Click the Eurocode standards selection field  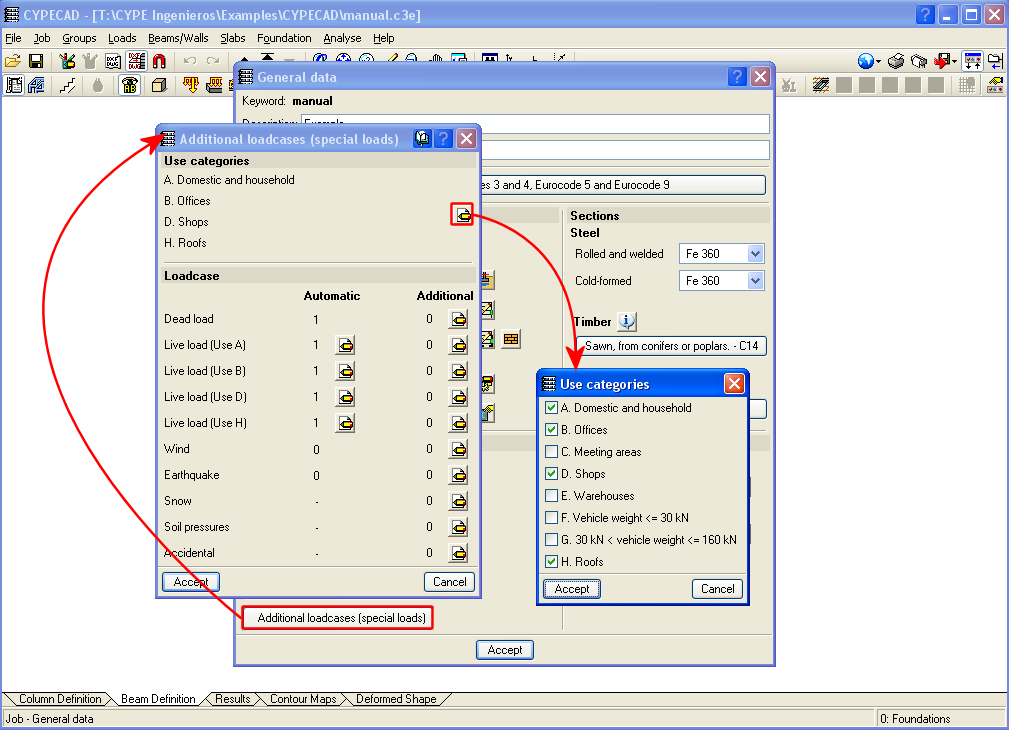coord(623,185)
